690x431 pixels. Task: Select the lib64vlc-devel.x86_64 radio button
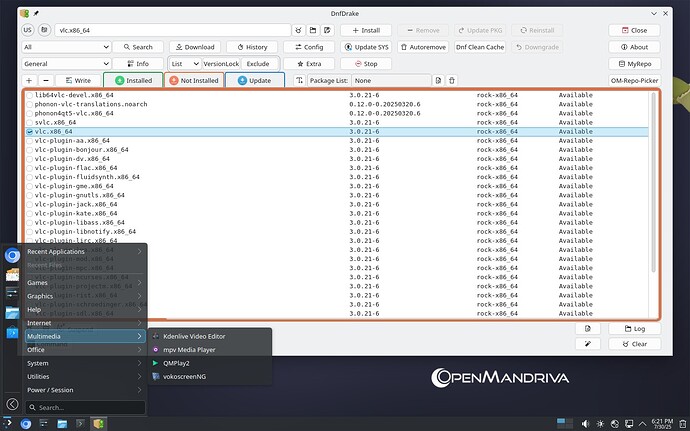pyautogui.click(x=29, y=95)
